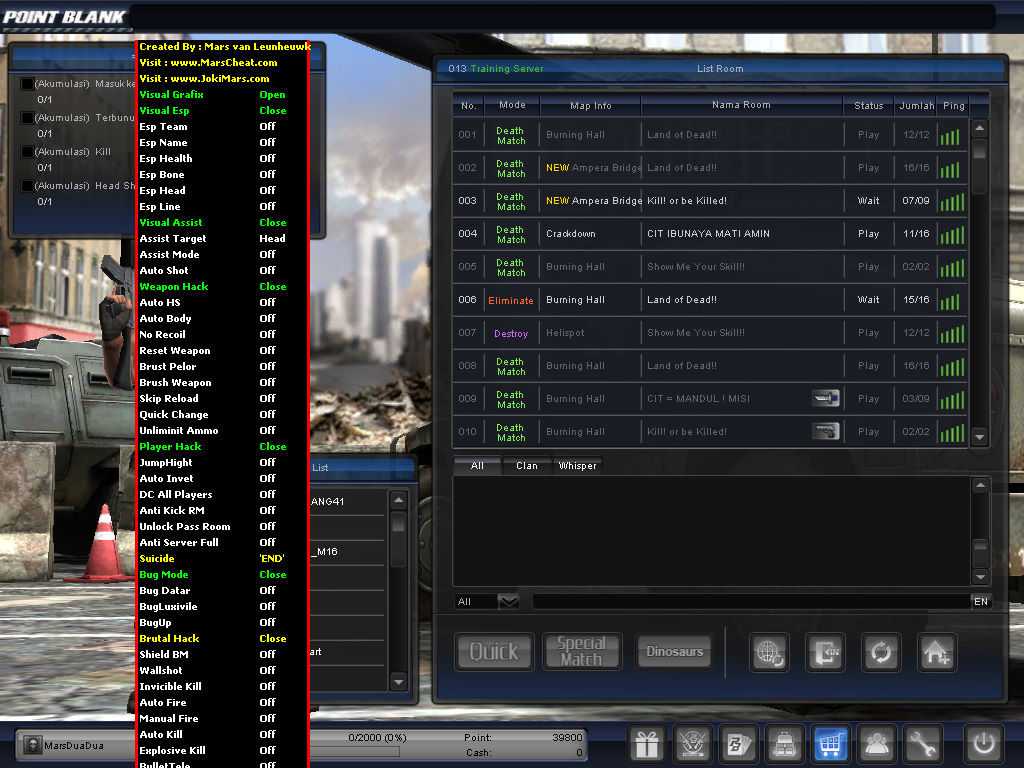Image resolution: width=1024 pixels, height=768 pixels.
Task: Click the skull avatar next to MarsDuaDua
Action: click(32, 745)
